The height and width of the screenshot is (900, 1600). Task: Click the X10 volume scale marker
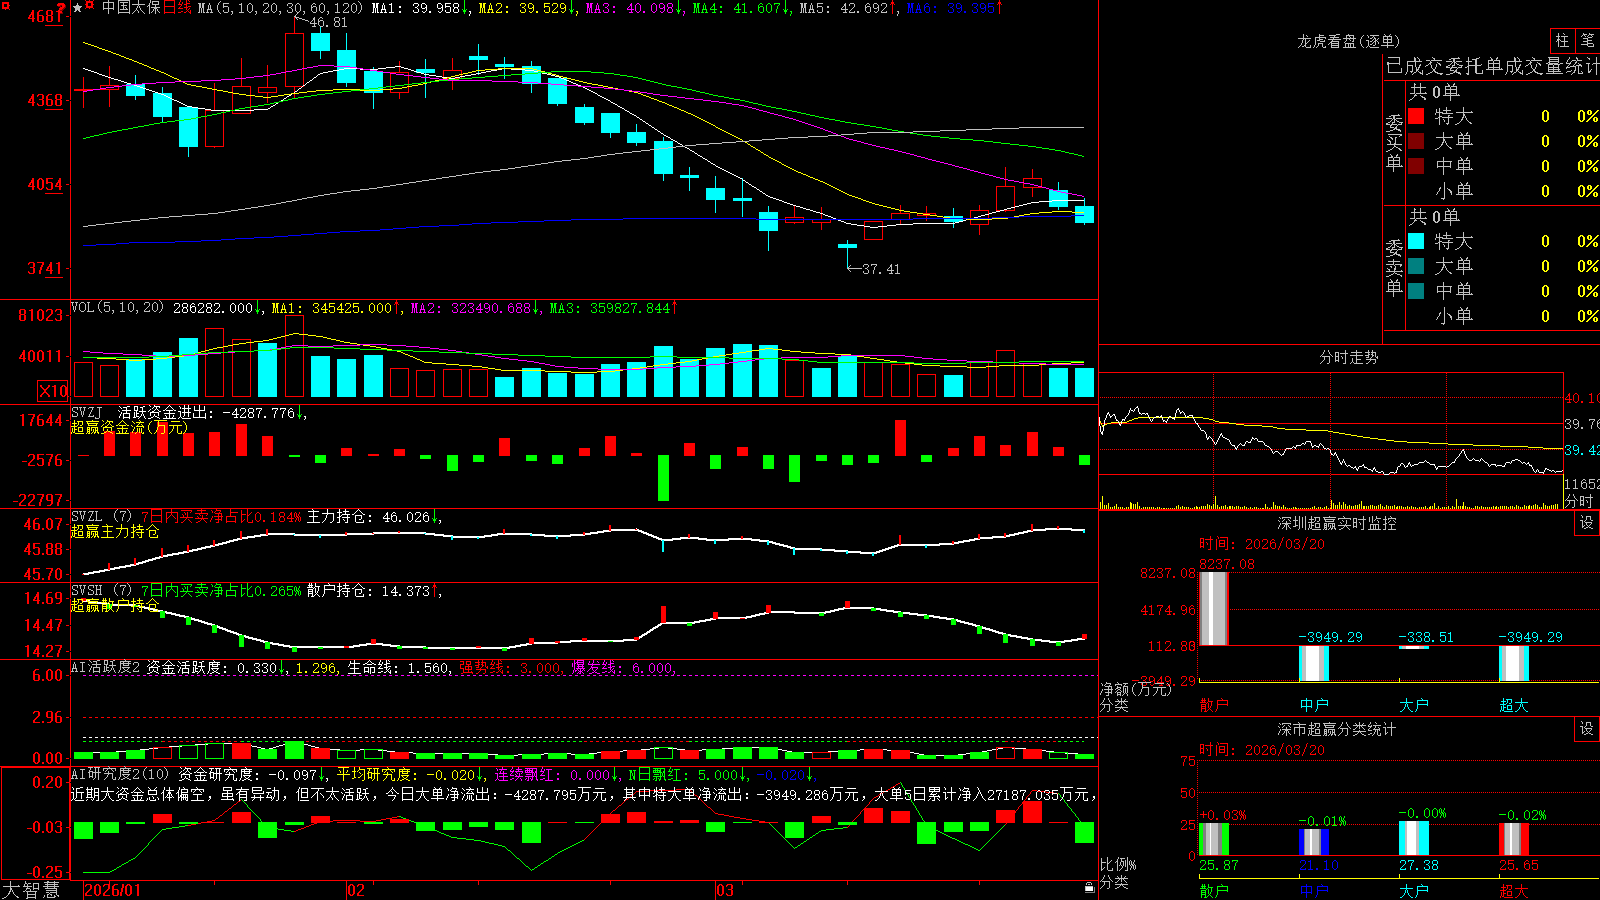click(52, 391)
